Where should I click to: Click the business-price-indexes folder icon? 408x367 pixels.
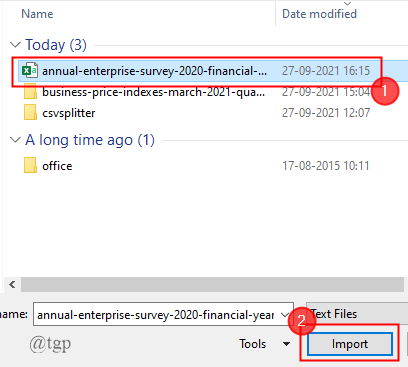pos(30,92)
